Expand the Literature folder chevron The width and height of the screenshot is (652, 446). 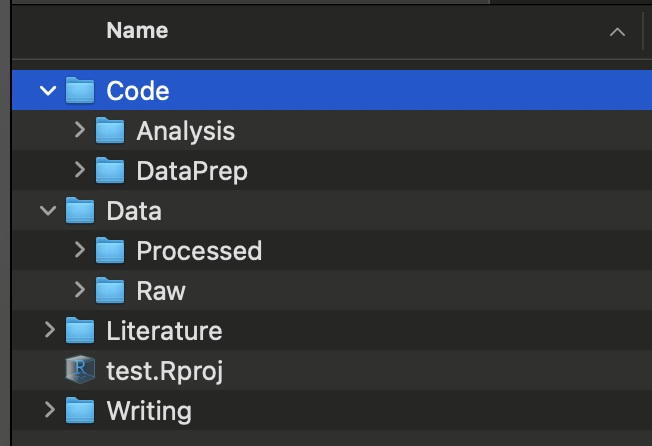click(x=47, y=330)
